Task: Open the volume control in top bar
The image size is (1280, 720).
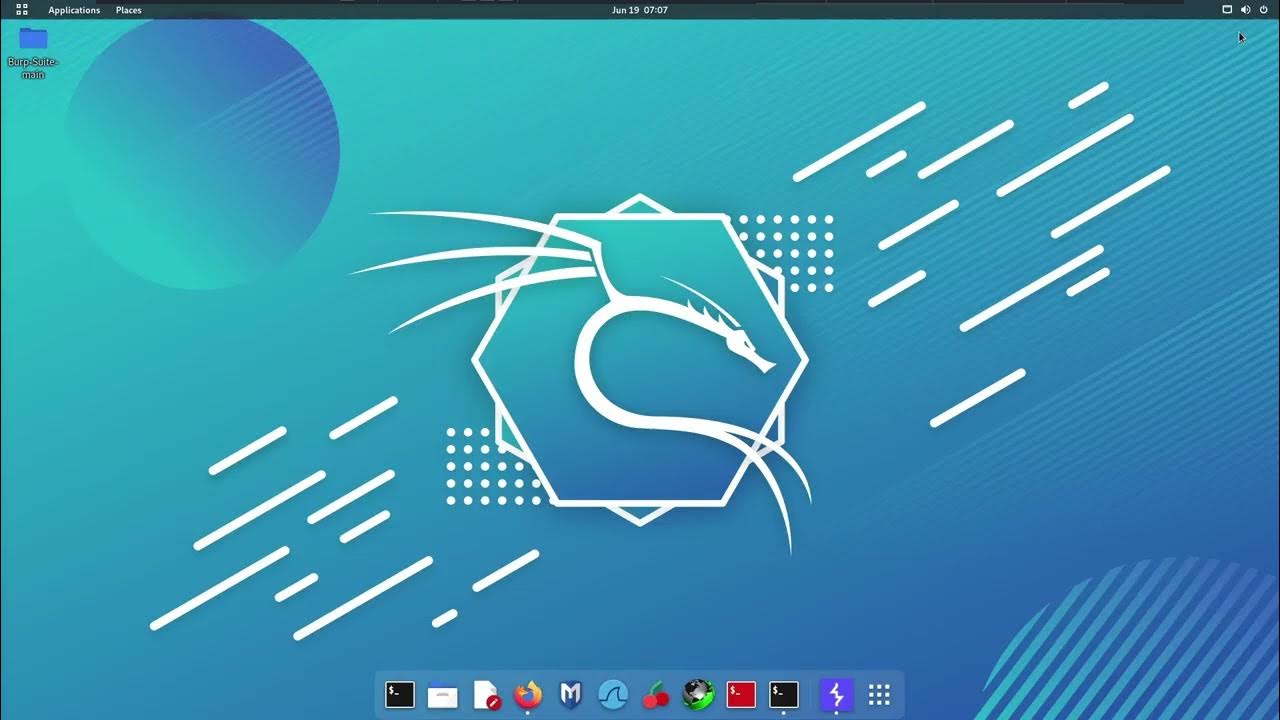Action: (x=1245, y=10)
